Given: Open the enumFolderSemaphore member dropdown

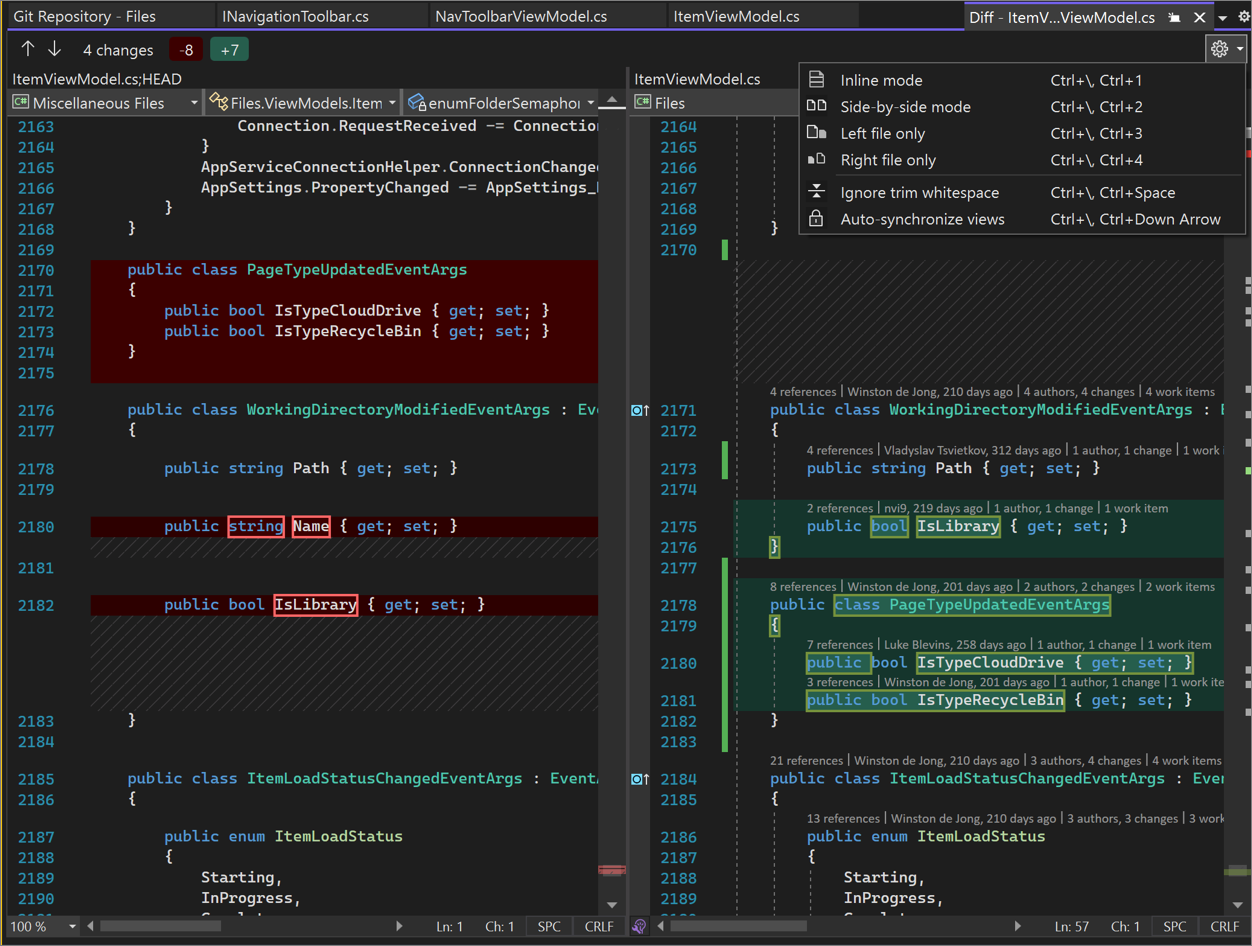Looking at the screenshot, I should pyautogui.click(x=589, y=102).
